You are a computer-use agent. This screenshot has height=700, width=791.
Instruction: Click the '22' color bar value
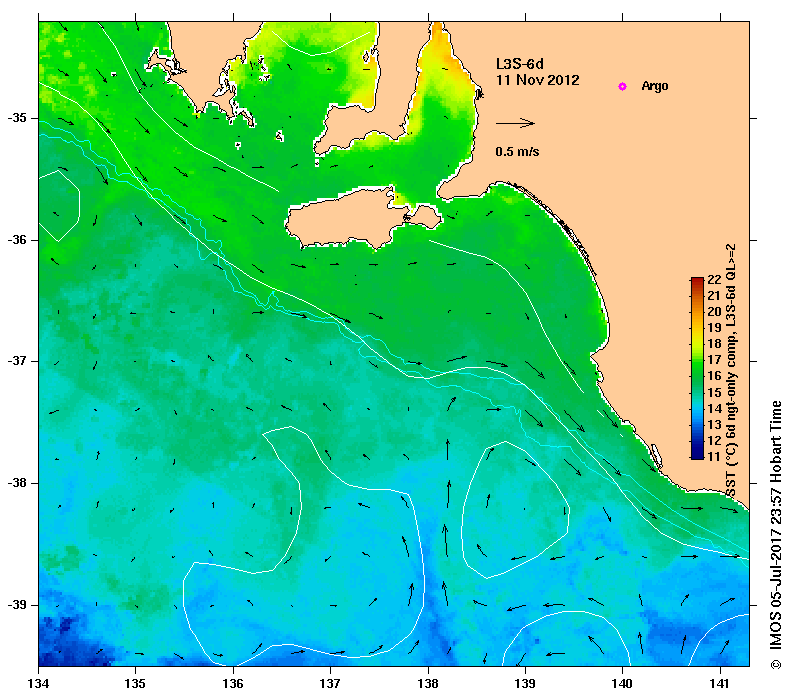click(714, 280)
